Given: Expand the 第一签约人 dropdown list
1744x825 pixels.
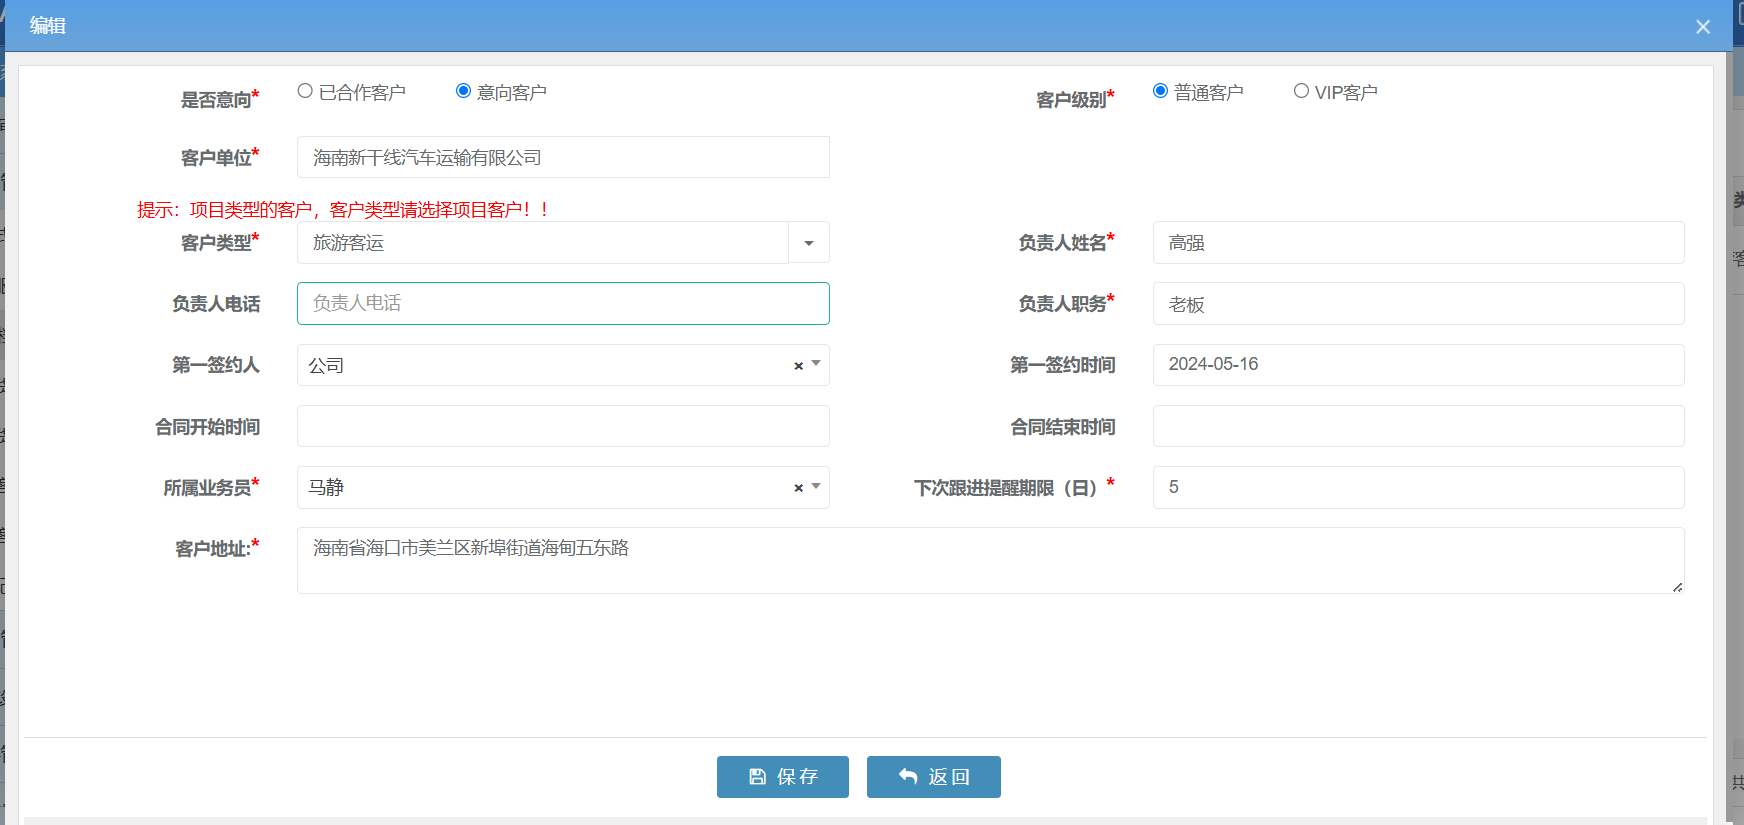Looking at the screenshot, I should (816, 364).
